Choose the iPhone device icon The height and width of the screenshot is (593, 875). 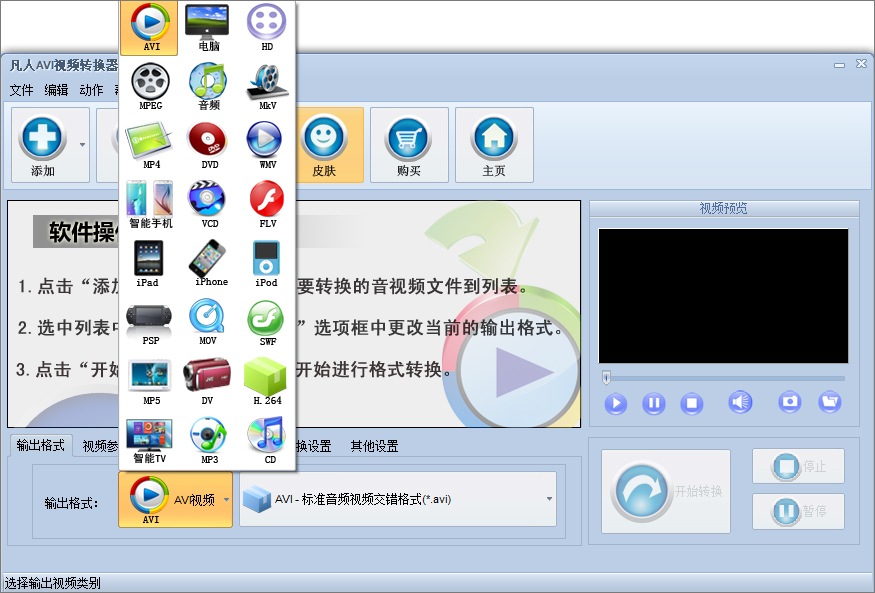click(x=210, y=263)
